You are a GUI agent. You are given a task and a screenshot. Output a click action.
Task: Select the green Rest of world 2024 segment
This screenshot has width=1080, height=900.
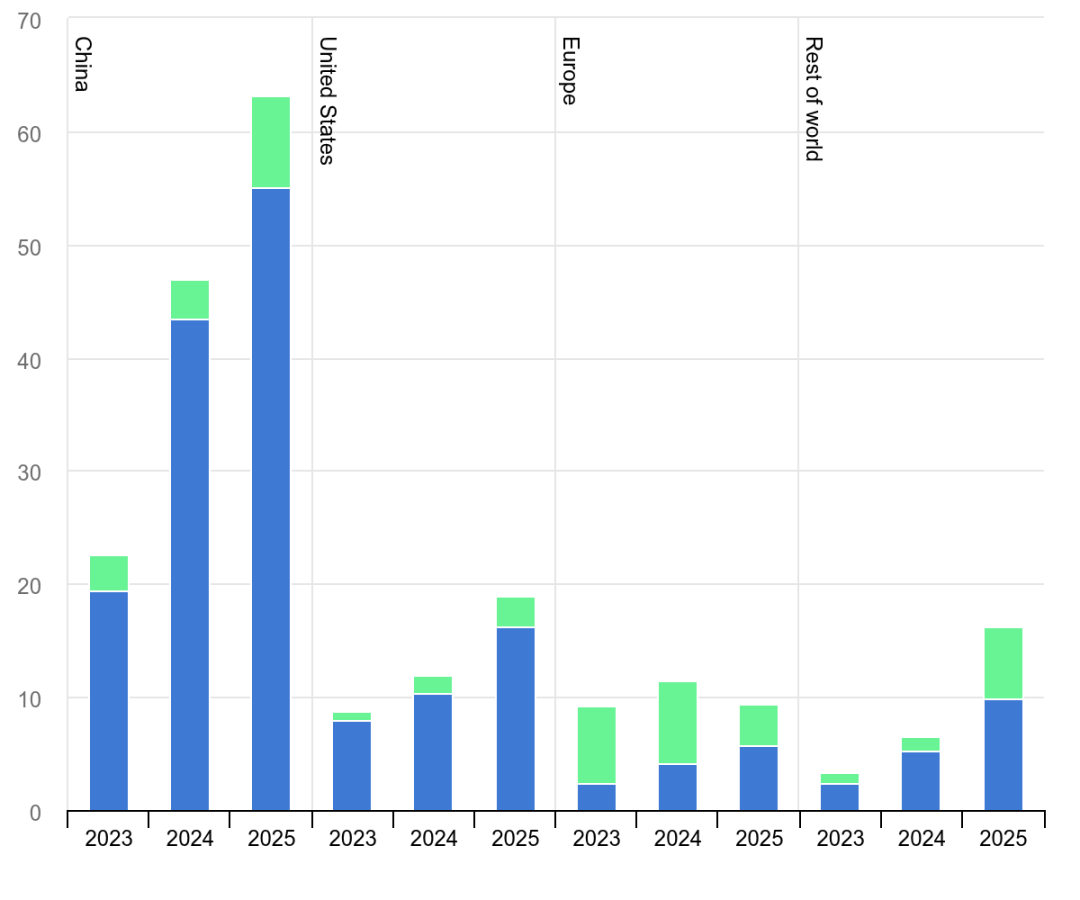[921, 744]
